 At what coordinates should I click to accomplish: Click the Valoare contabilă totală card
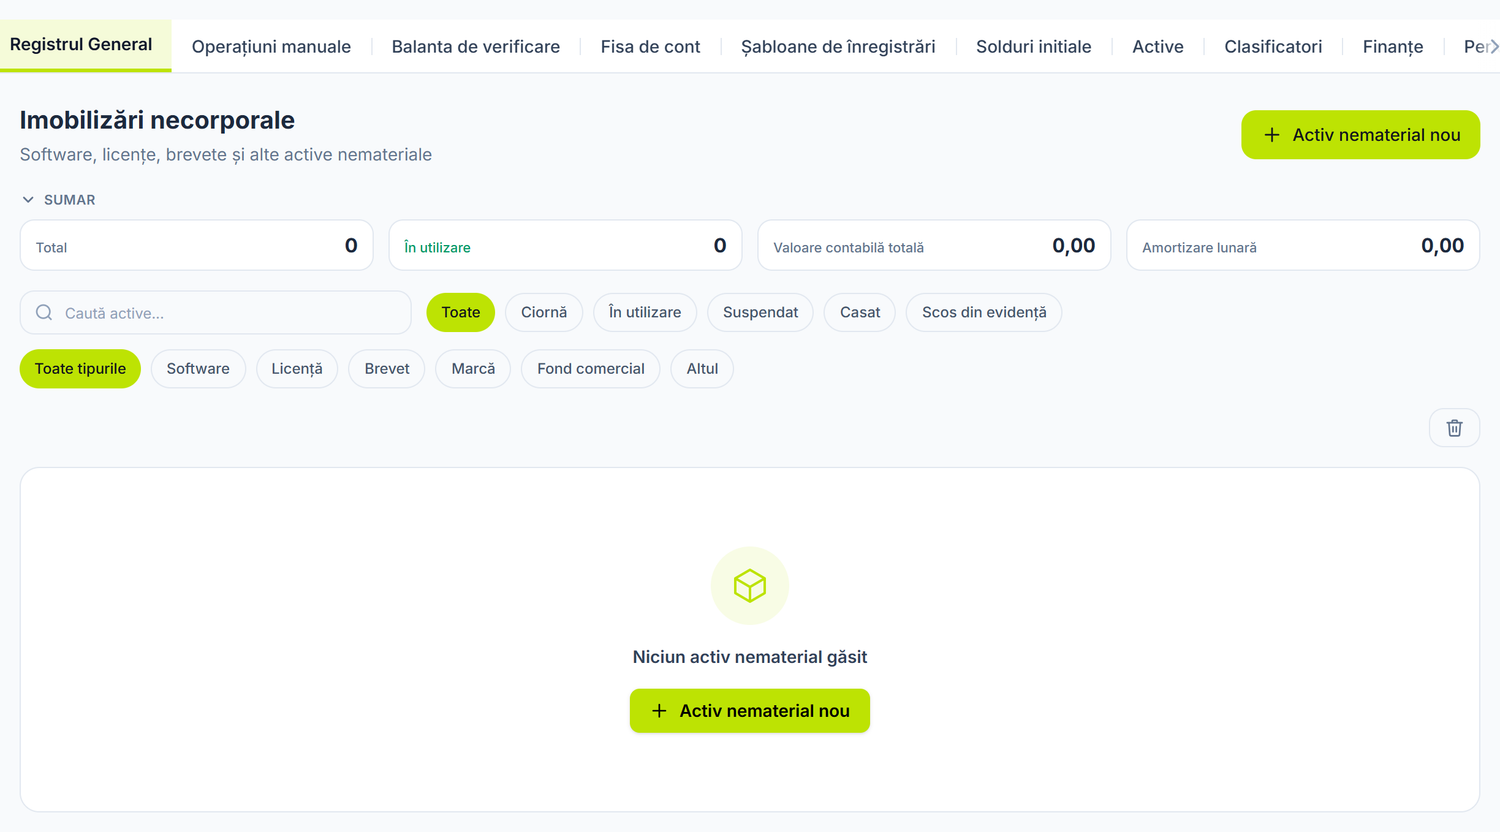934,246
